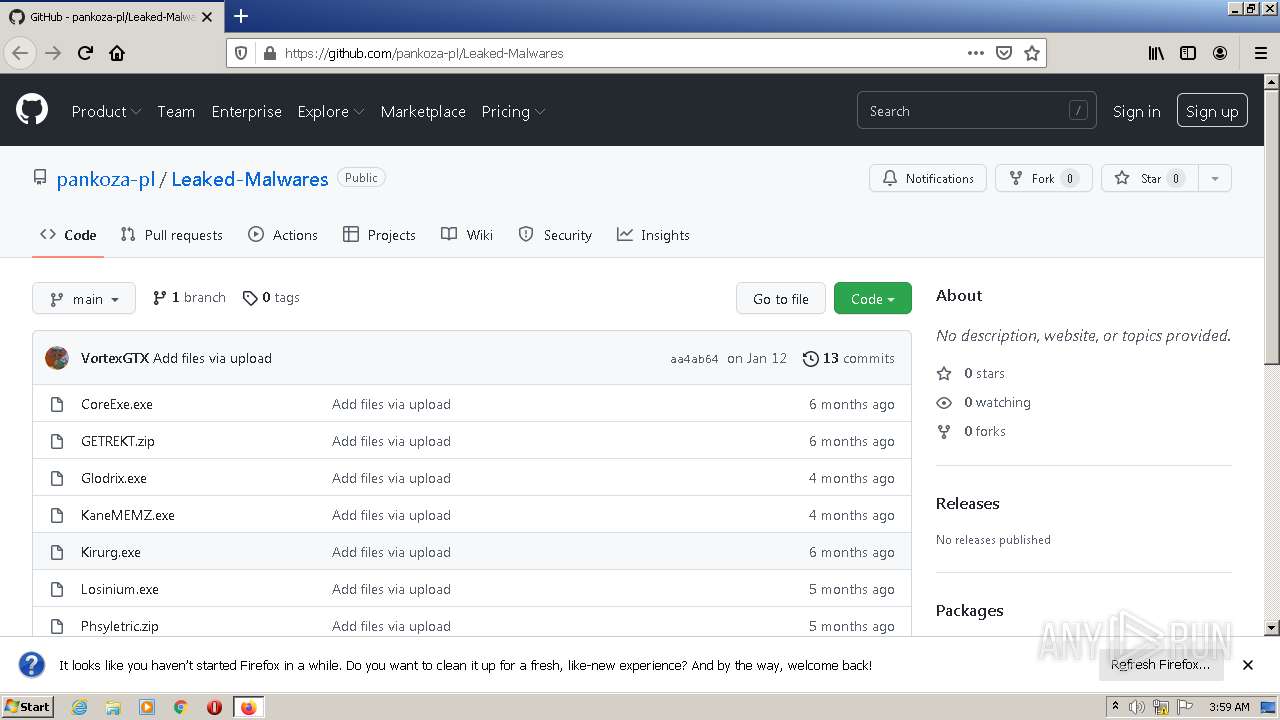Launch Internet Explorer from the taskbar

(79, 707)
